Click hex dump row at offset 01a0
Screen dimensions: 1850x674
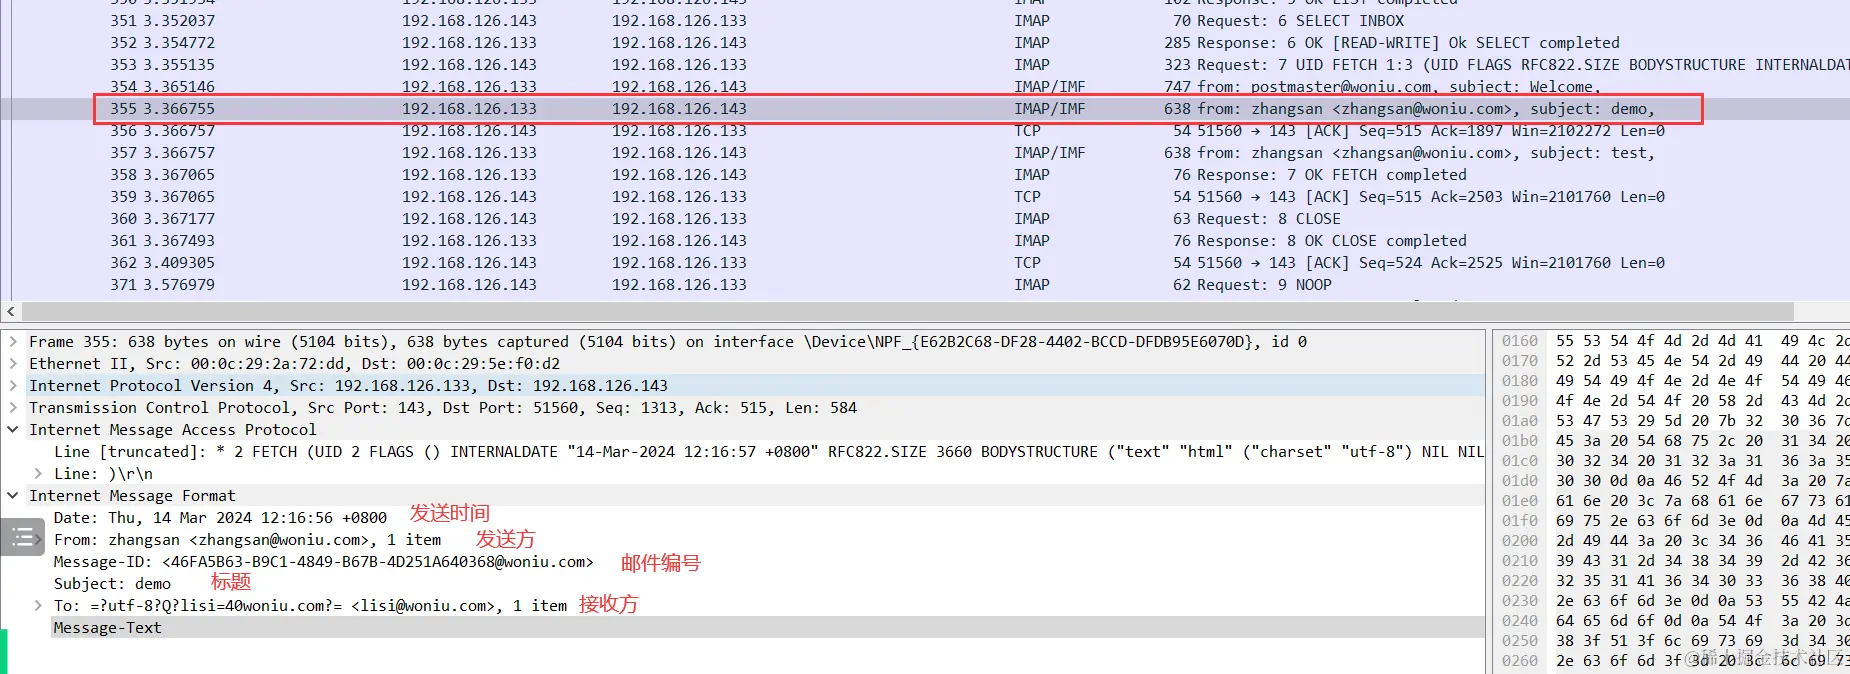(x=1675, y=421)
